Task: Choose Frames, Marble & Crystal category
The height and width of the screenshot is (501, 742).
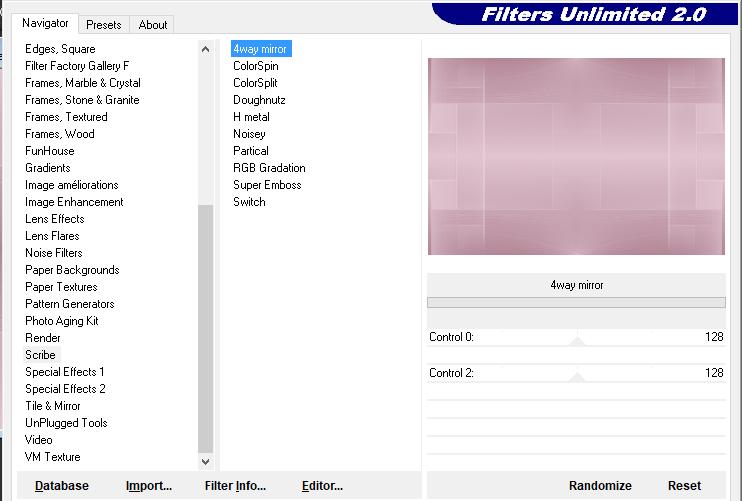Action: pyautogui.click(x=83, y=83)
